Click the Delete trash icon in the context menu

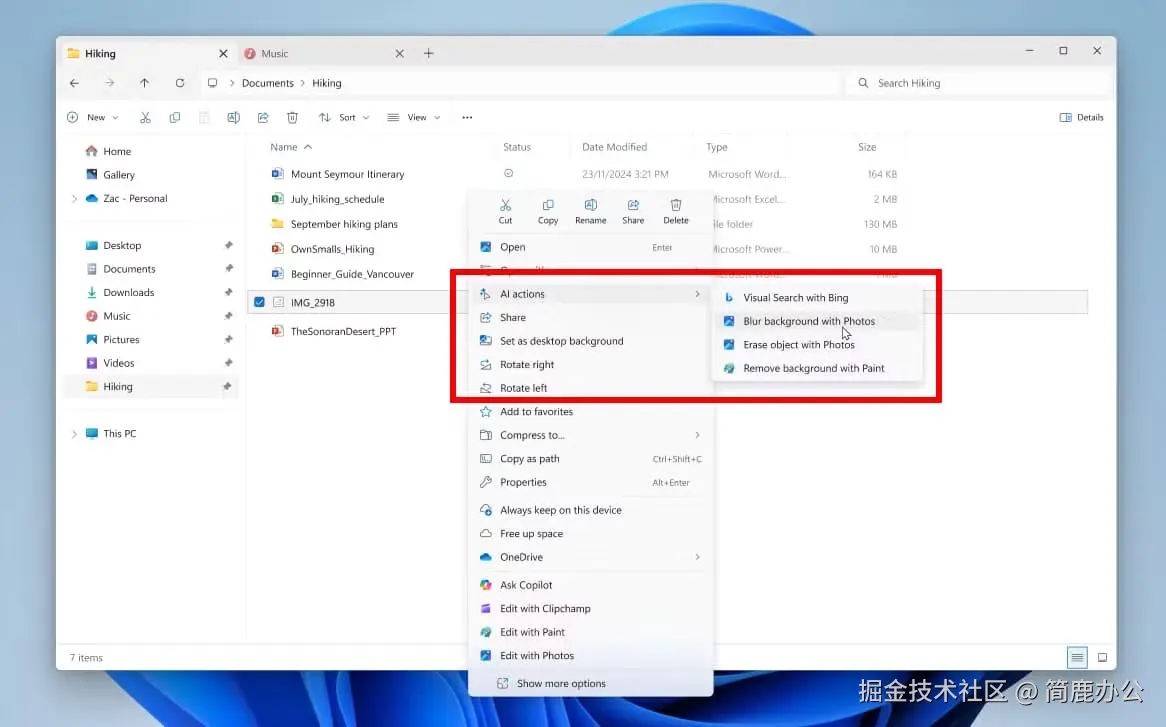tap(676, 205)
